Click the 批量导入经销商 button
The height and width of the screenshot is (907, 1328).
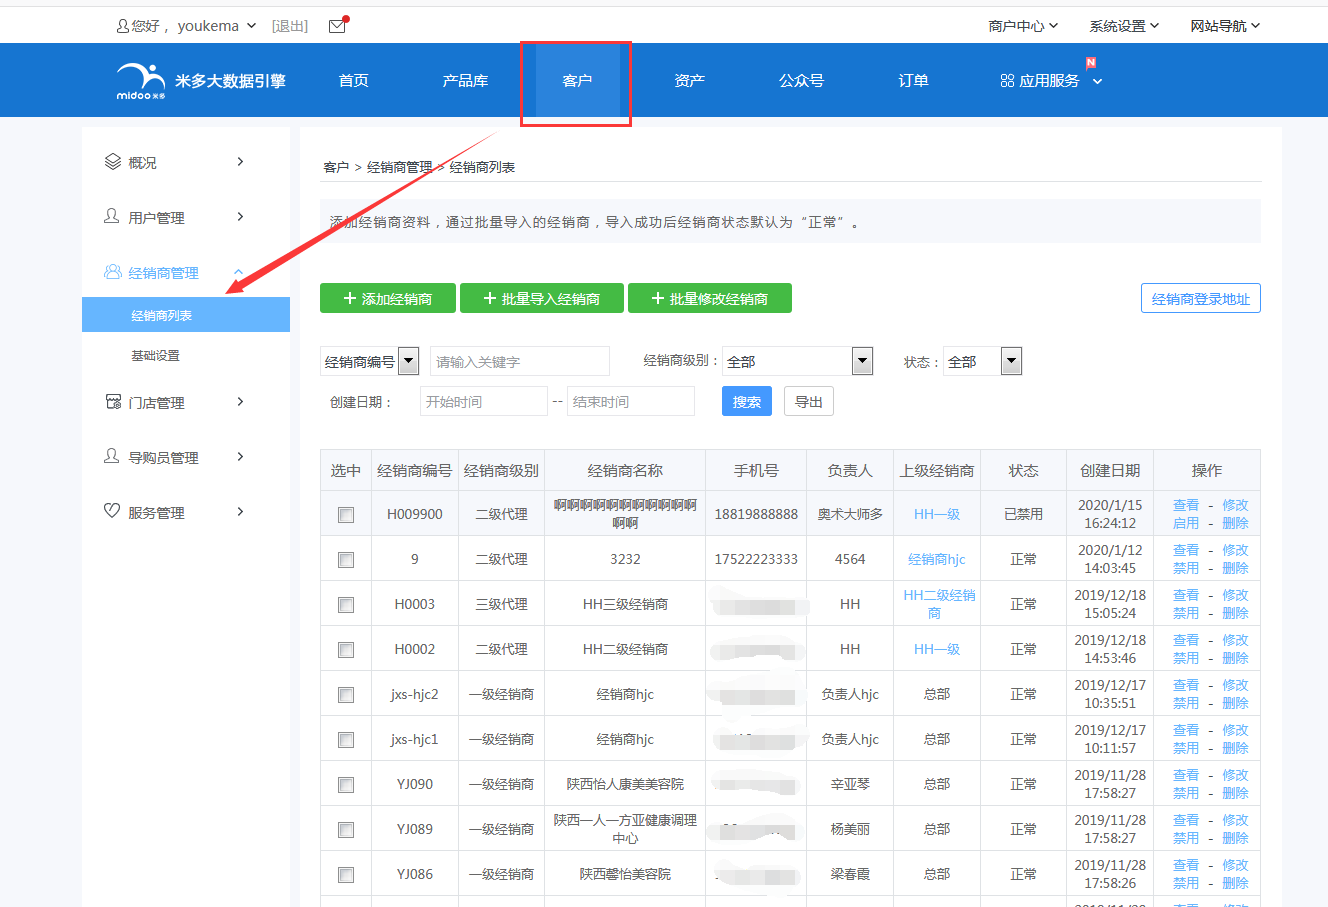tap(542, 298)
